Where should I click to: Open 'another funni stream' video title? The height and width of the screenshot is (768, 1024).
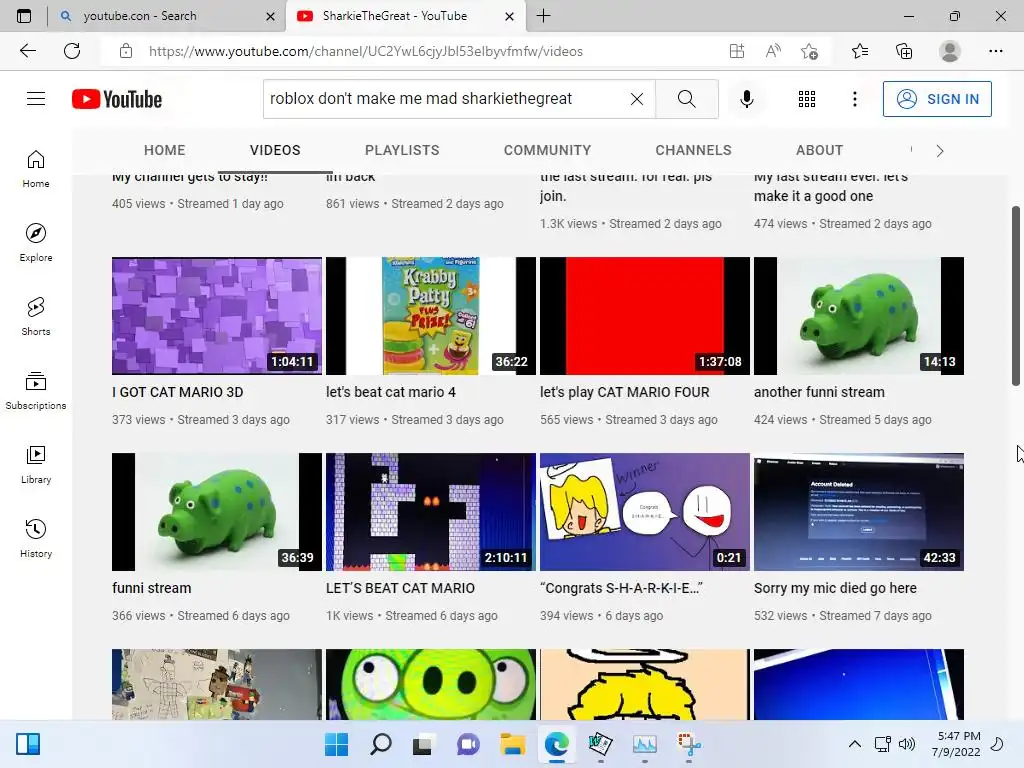click(820, 392)
